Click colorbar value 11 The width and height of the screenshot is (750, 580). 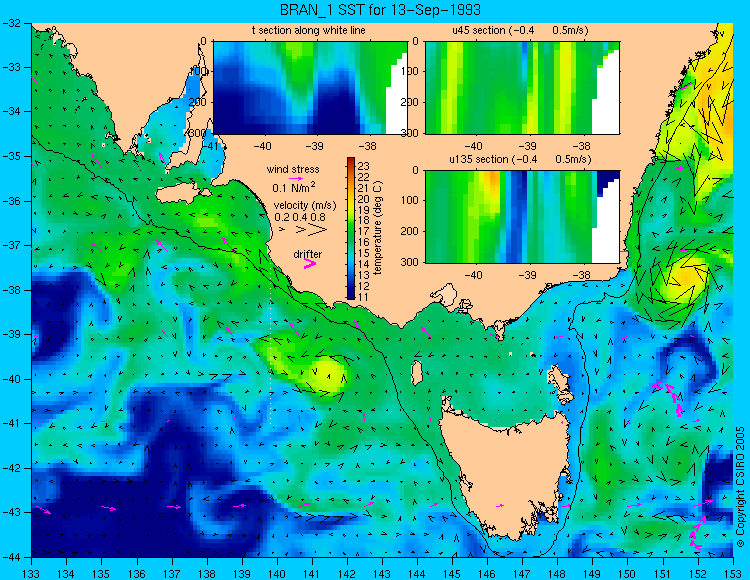[x=364, y=296]
